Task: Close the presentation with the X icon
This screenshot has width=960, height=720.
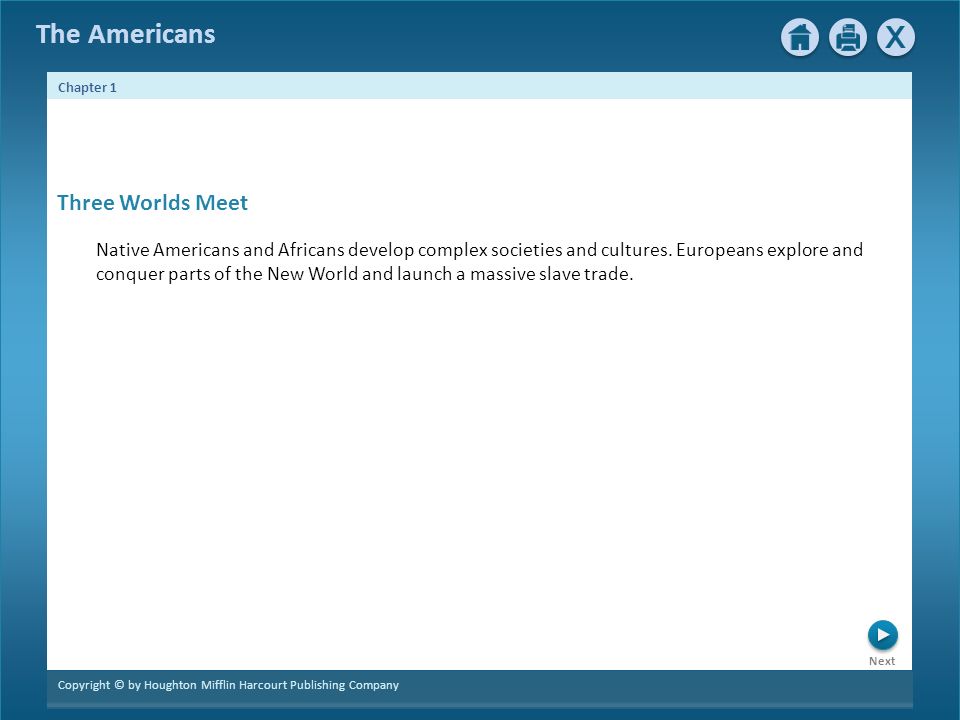Action: click(896, 37)
